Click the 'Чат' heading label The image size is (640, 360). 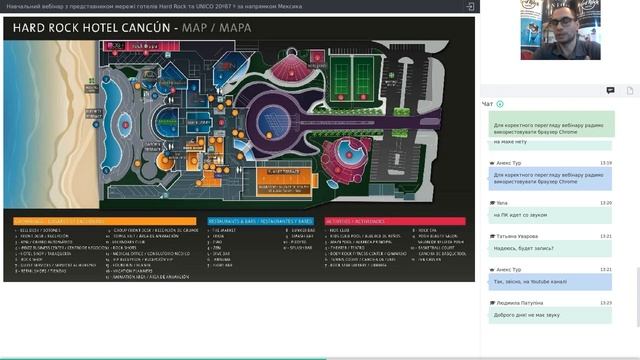pyautogui.click(x=487, y=104)
